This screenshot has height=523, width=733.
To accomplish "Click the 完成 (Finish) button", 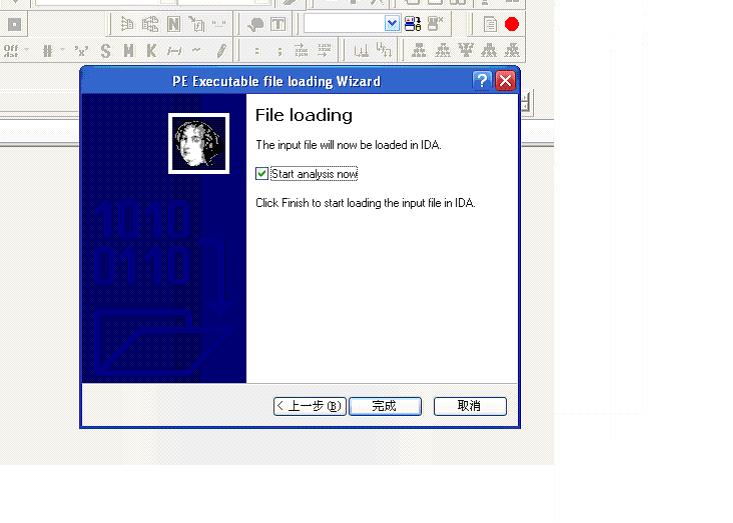I will [x=385, y=406].
